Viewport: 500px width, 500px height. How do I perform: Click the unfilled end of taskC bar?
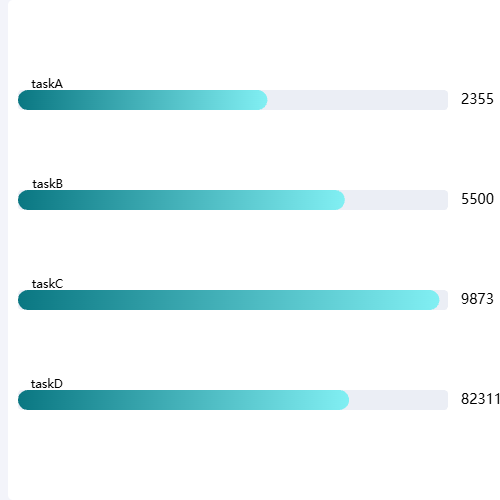[444, 300]
